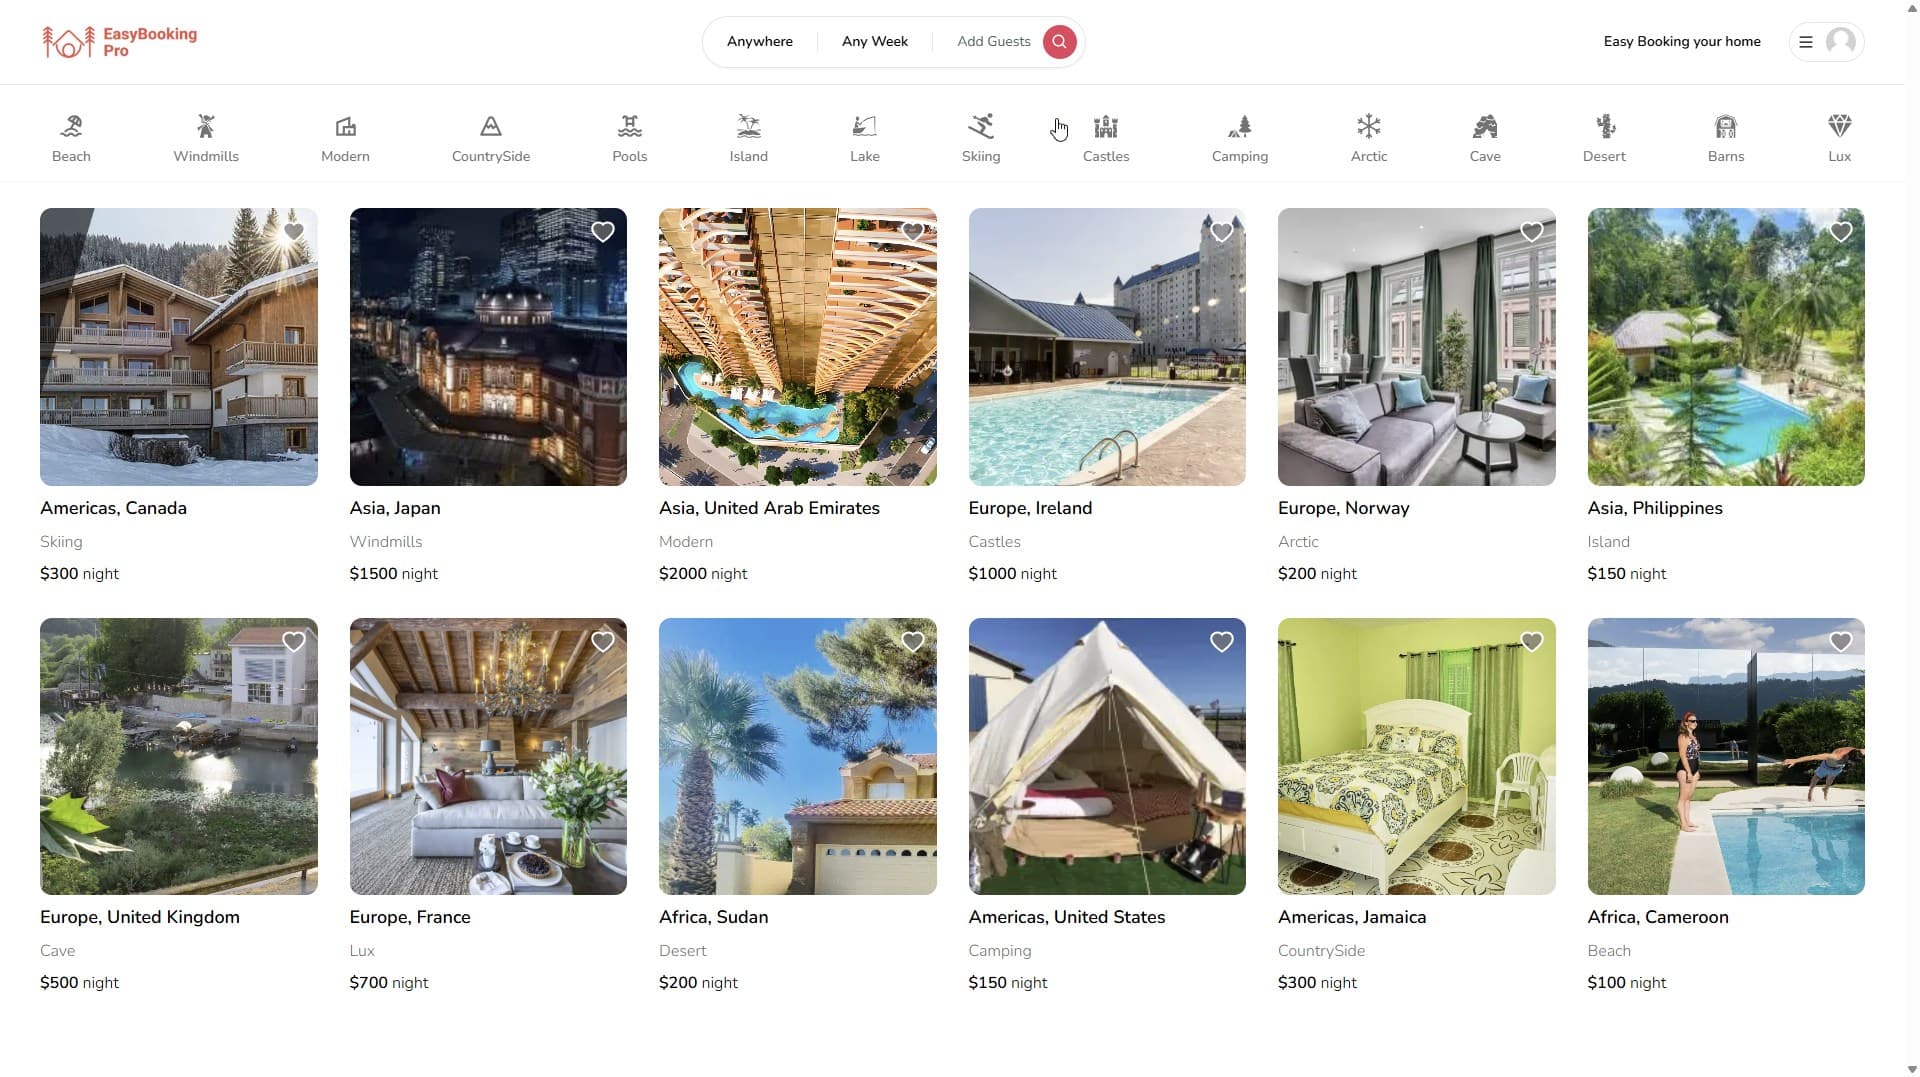Click the Asia, United Arab Emirates title
This screenshot has width=1920, height=1077.
[769, 508]
